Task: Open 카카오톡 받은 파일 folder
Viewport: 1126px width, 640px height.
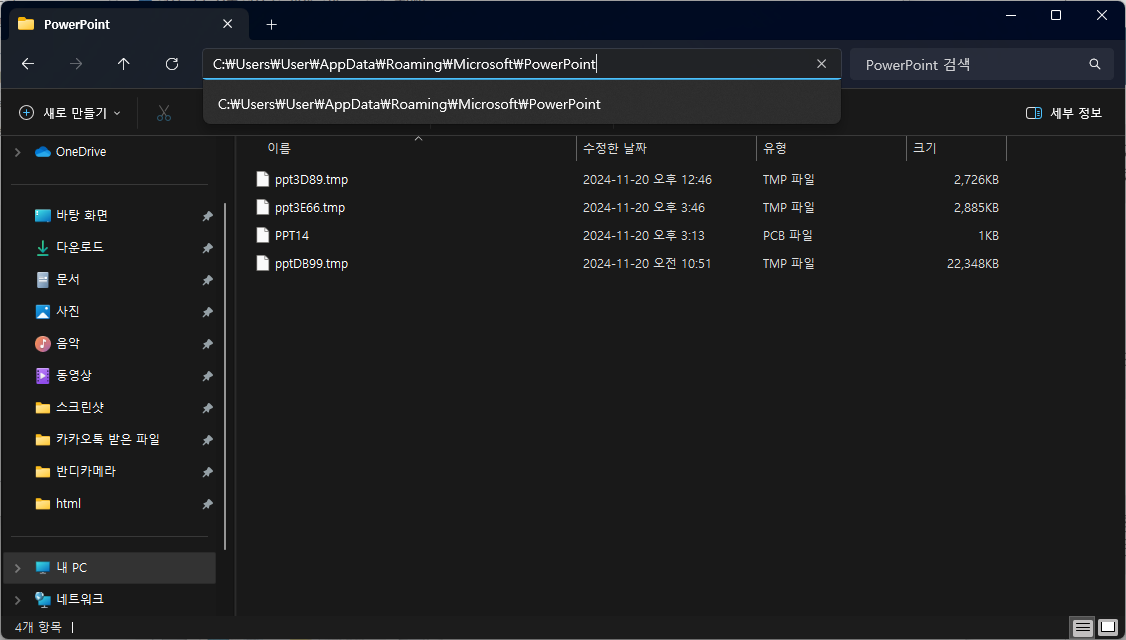Action: point(108,439)
